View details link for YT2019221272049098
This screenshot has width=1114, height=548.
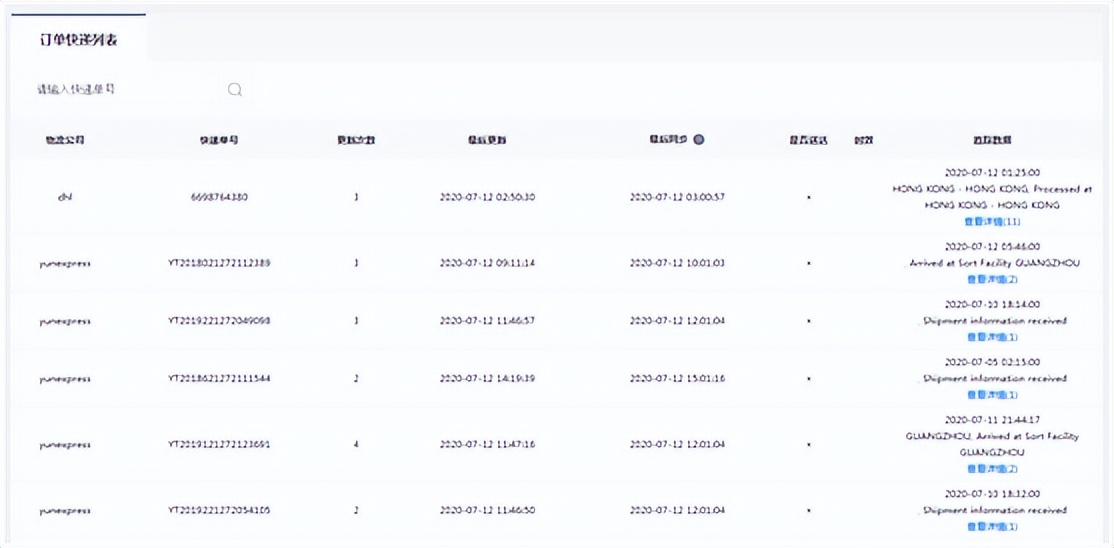pos(992,337)
